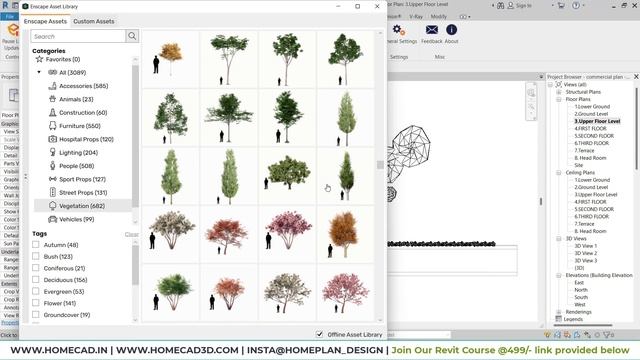Select the tall orange autumn tree thumbnail
This screenshot has width=640, height=360.
click(x=345, y=234)
